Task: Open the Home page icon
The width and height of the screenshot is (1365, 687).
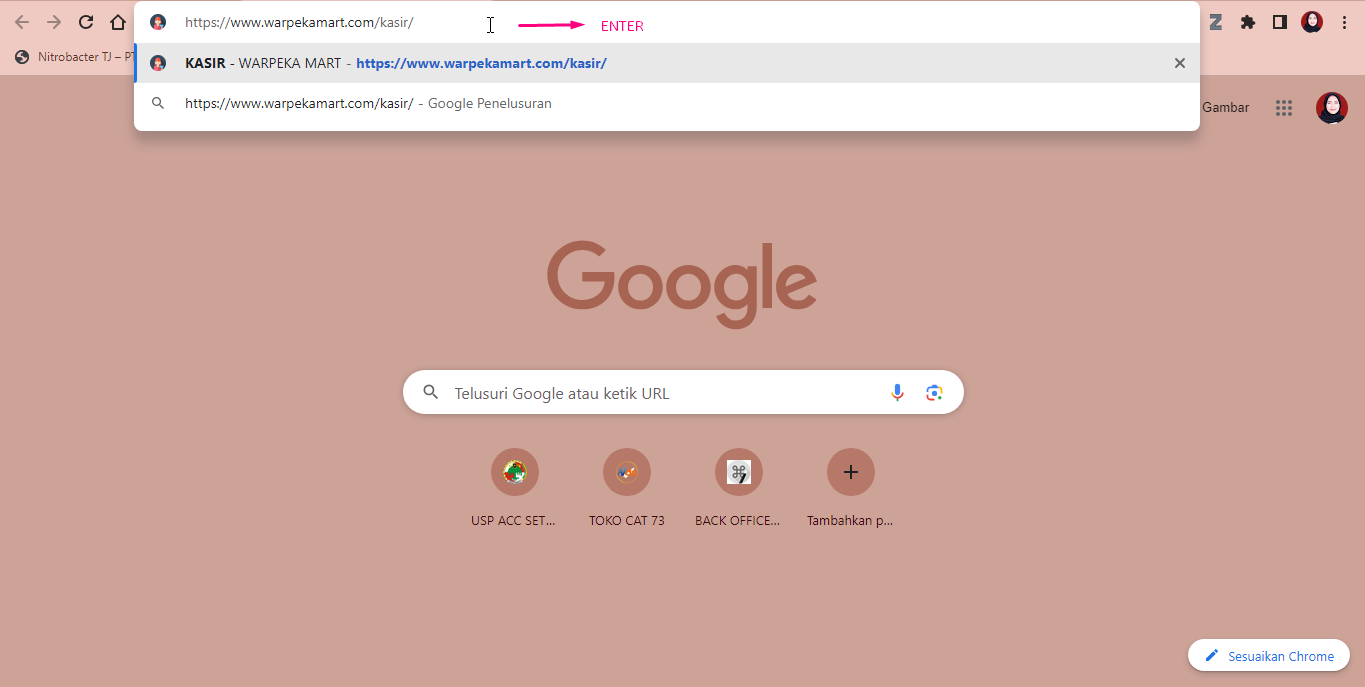Action: (x=118, y=22)
